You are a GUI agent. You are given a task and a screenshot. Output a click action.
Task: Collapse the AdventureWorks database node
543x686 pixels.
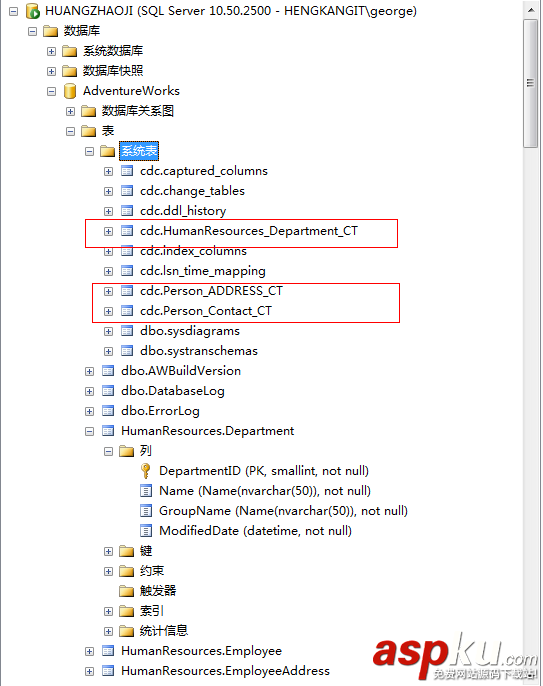[52, 91]
